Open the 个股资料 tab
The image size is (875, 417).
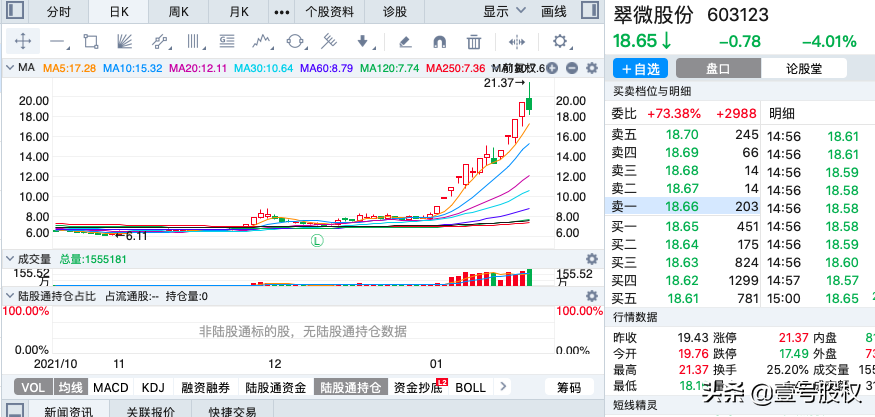329,11
